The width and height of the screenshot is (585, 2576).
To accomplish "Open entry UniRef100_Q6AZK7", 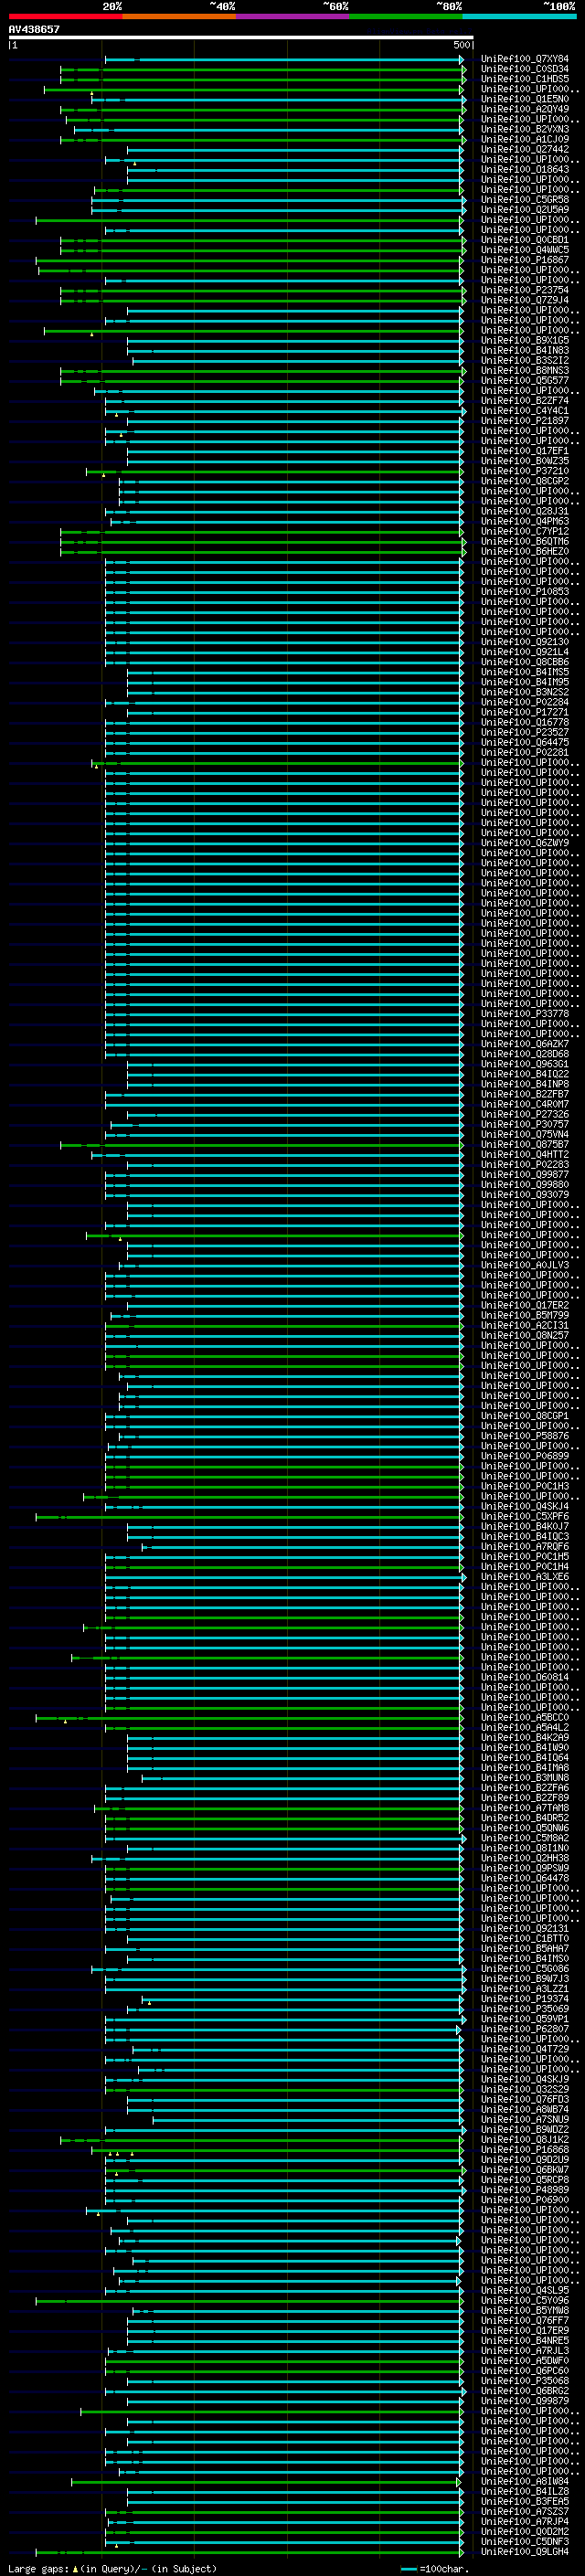I will coord(525,1043).
